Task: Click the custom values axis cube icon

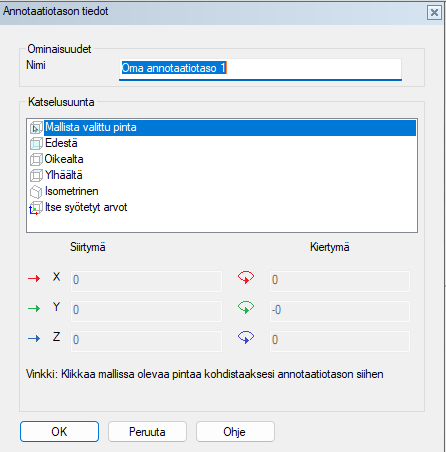Action: tap(36, 208)
